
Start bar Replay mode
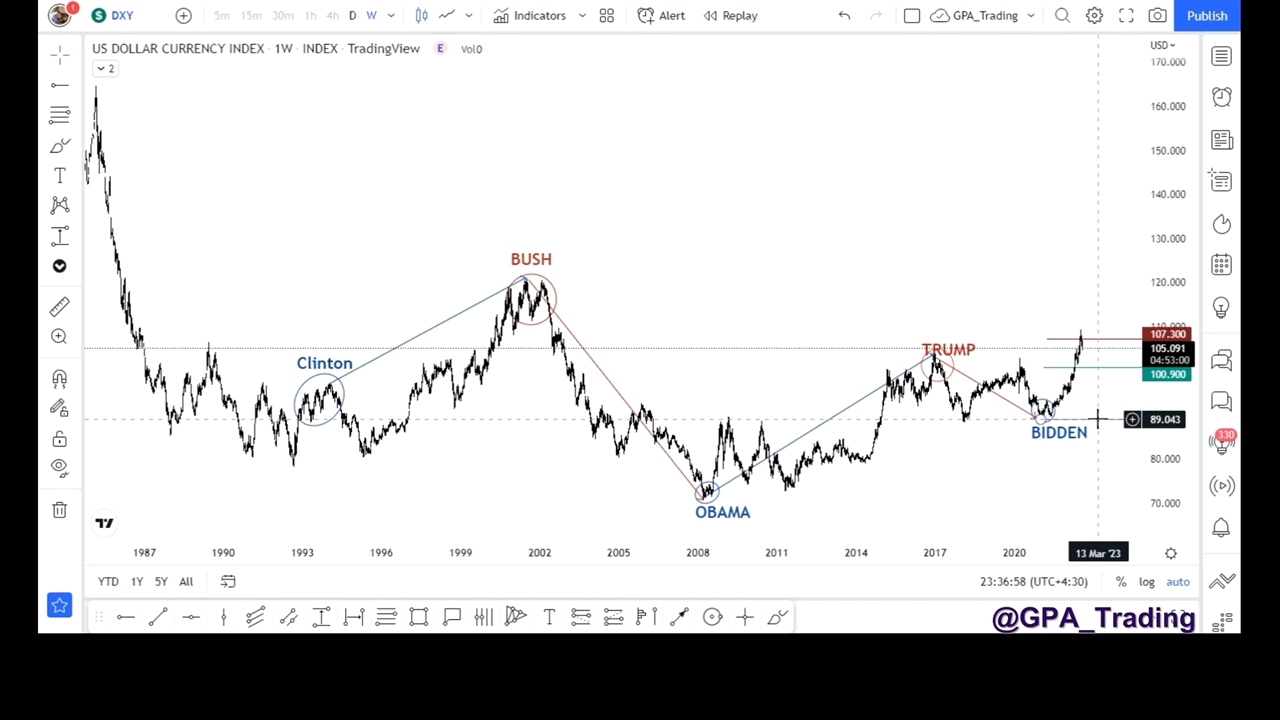(730, 16)
